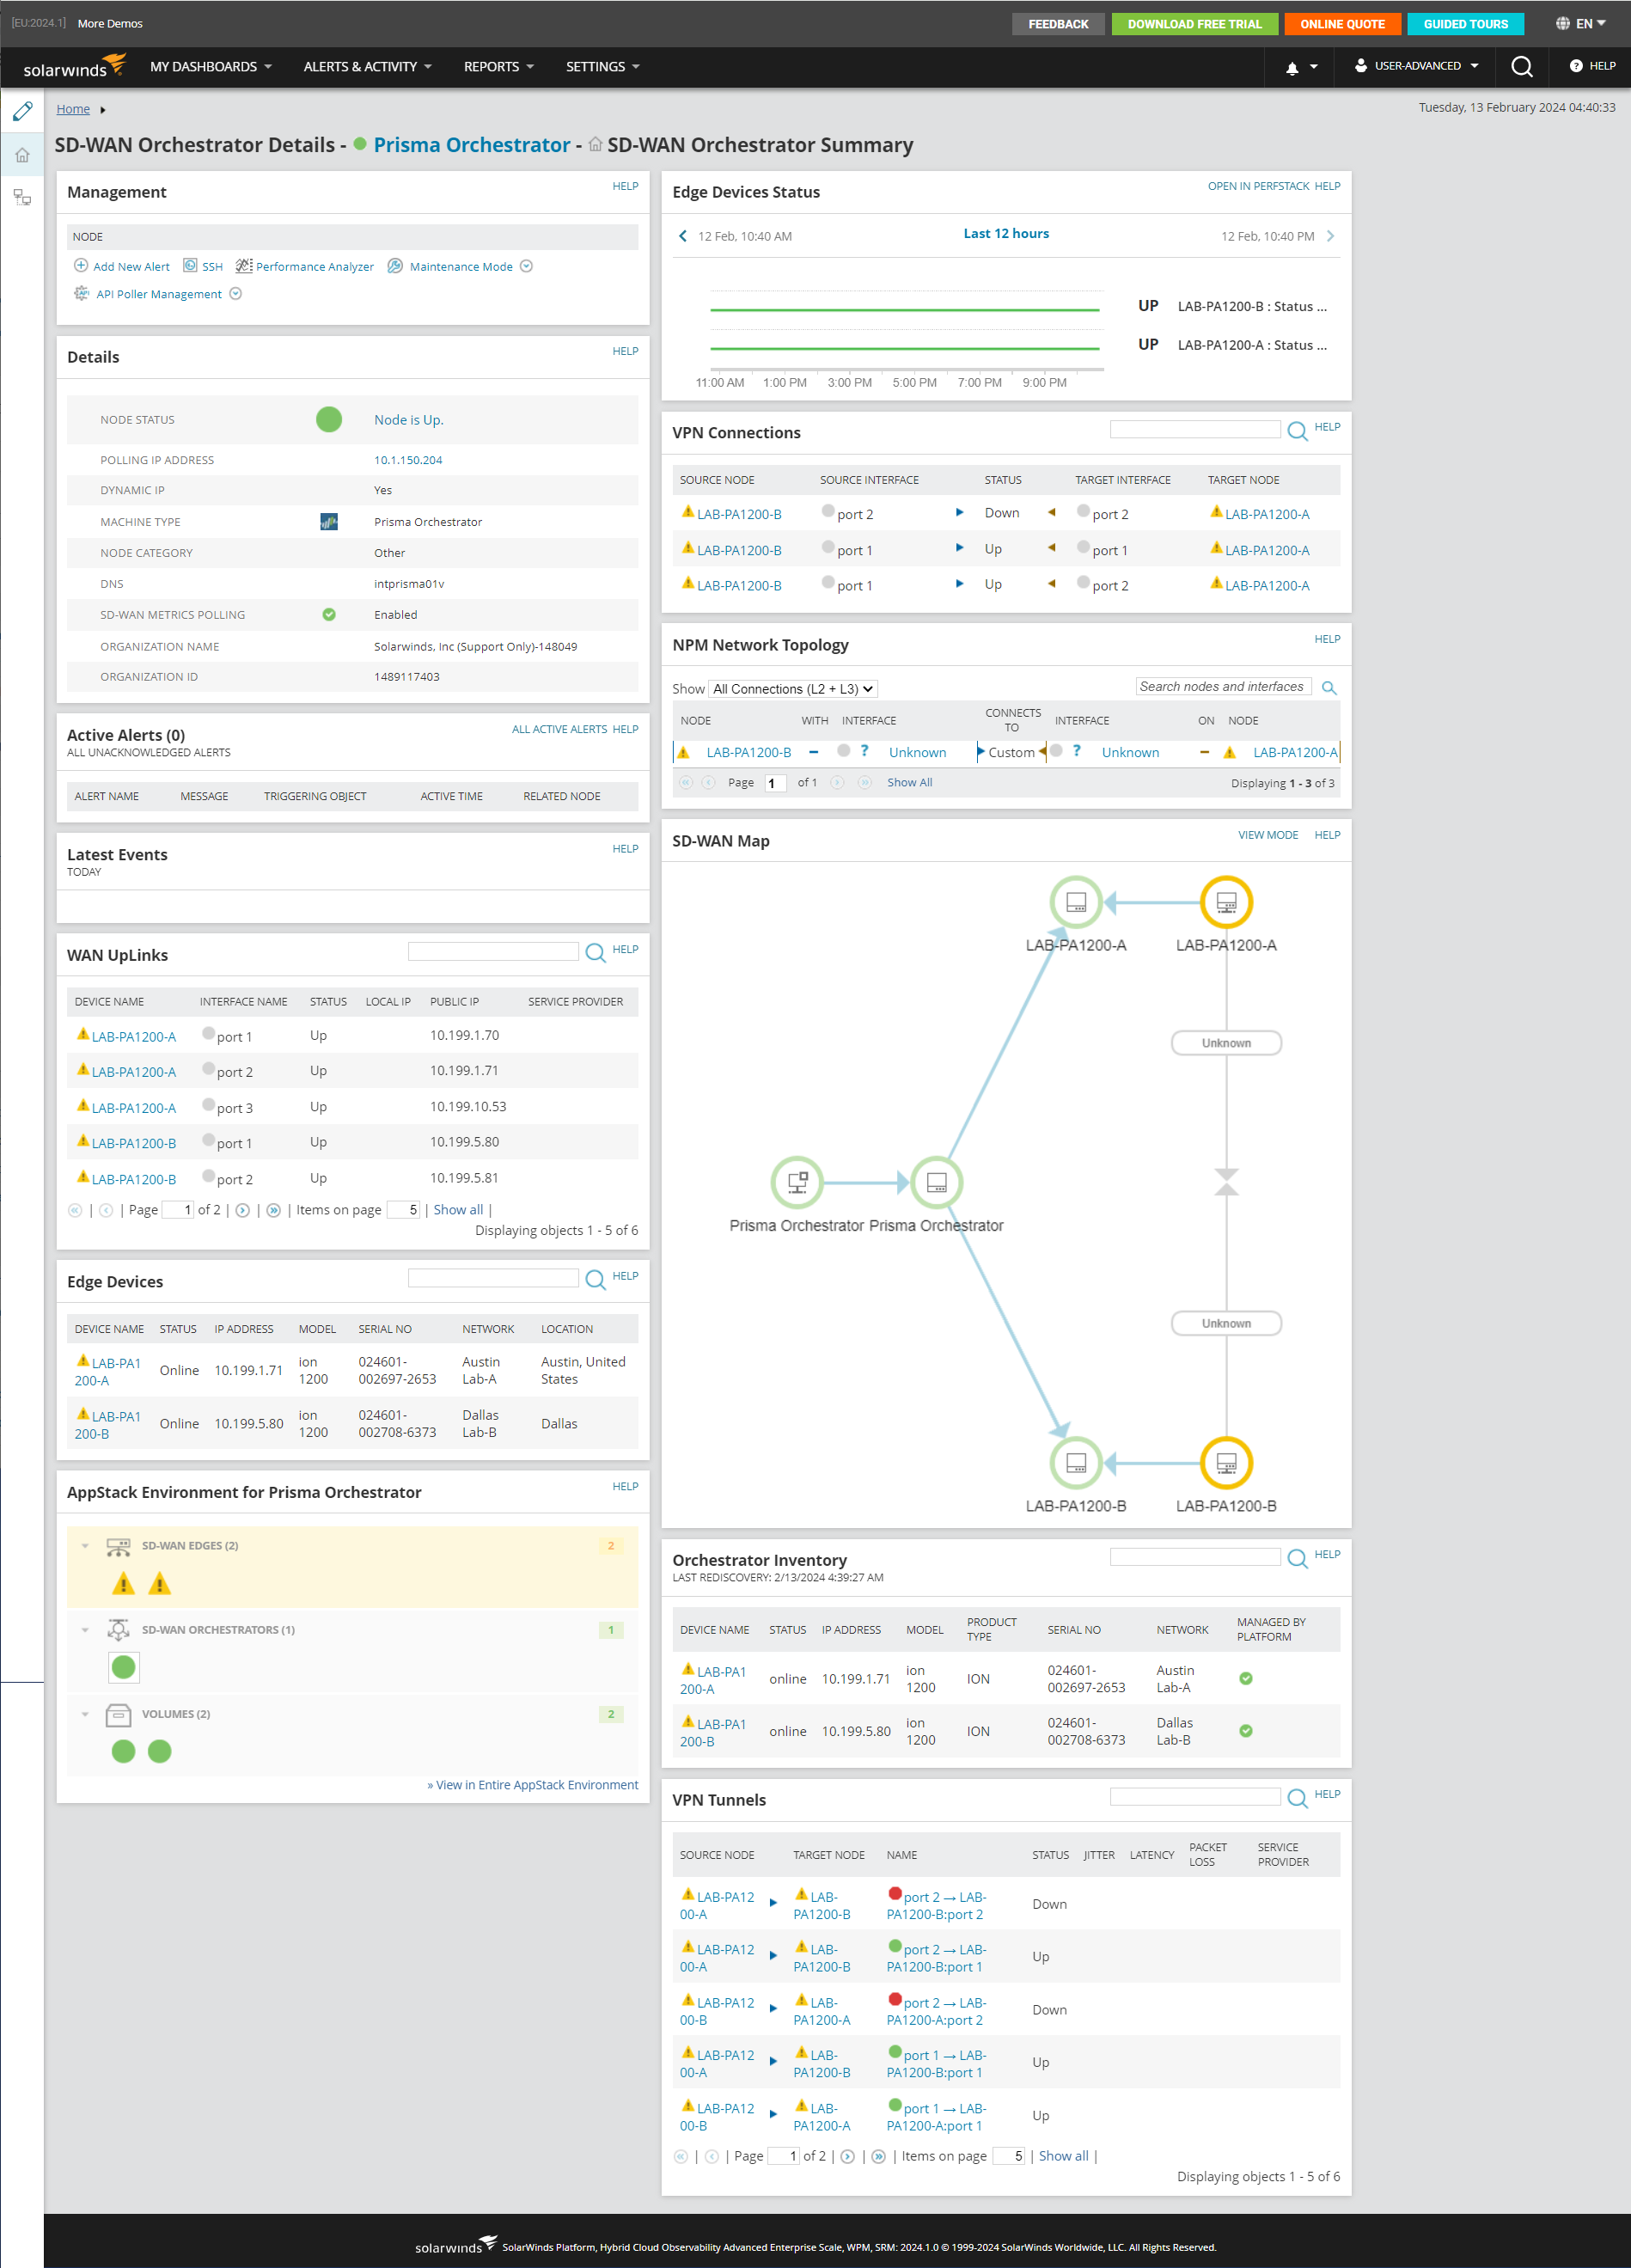Viewport: 1631px width, 2268px height.
Task: Click first warning icon under SD-WAN Edges
Action: point(124,1583)
